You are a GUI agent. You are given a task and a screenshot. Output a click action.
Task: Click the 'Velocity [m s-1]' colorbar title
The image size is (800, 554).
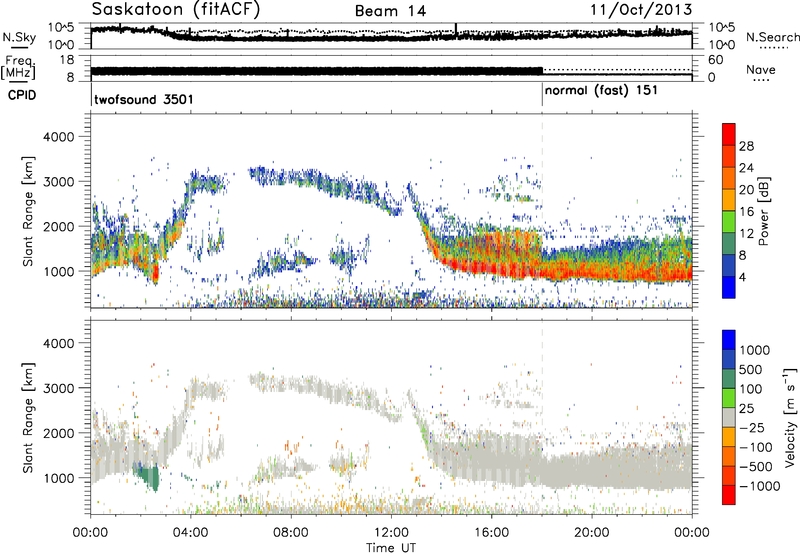pos(790,416)
